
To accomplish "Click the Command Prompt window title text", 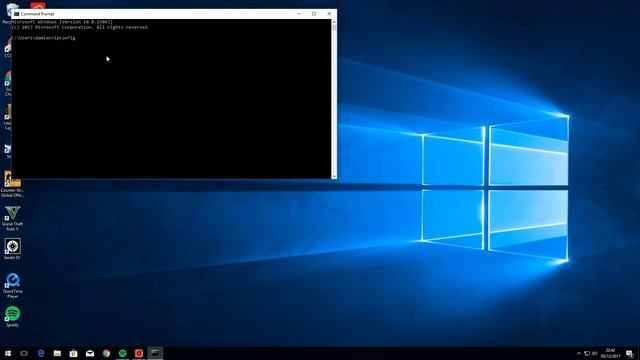I will [38, 14].
